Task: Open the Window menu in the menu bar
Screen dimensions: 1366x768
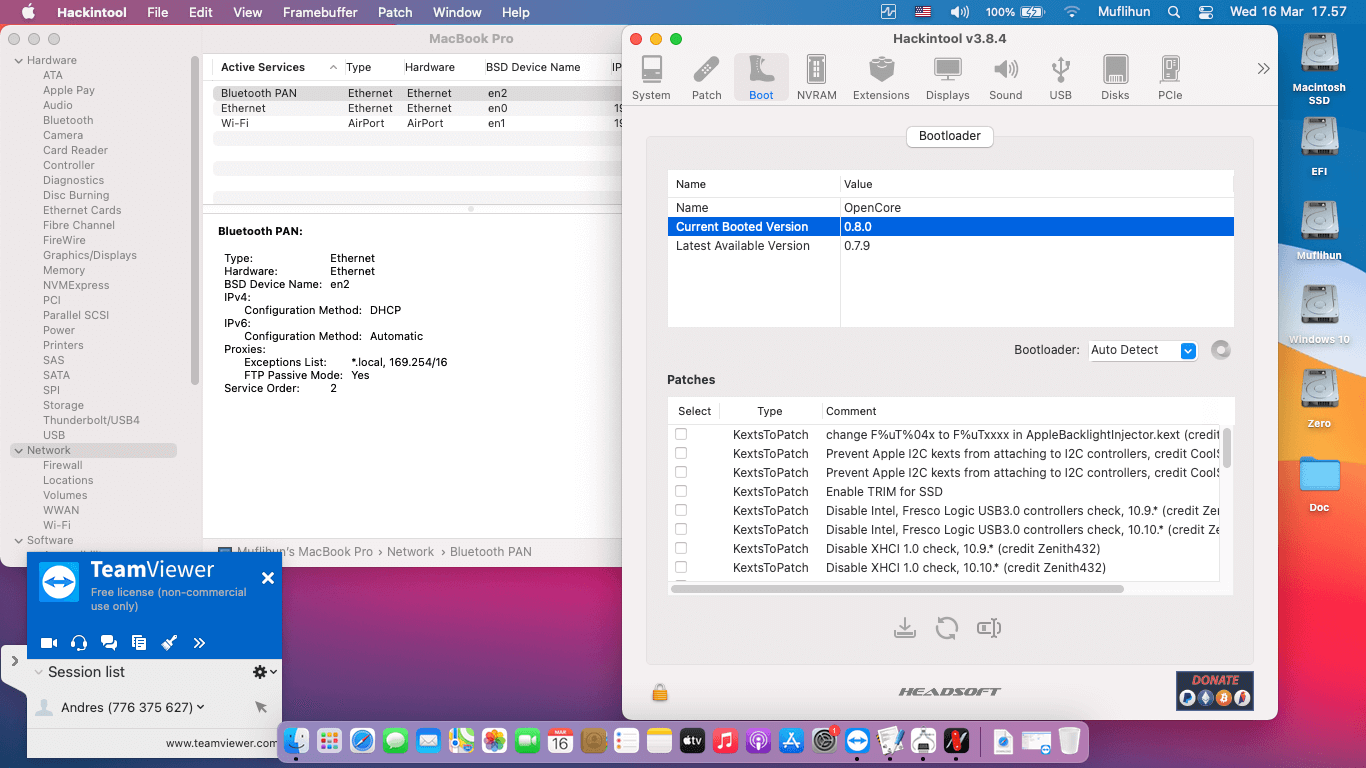Action: 456,12
